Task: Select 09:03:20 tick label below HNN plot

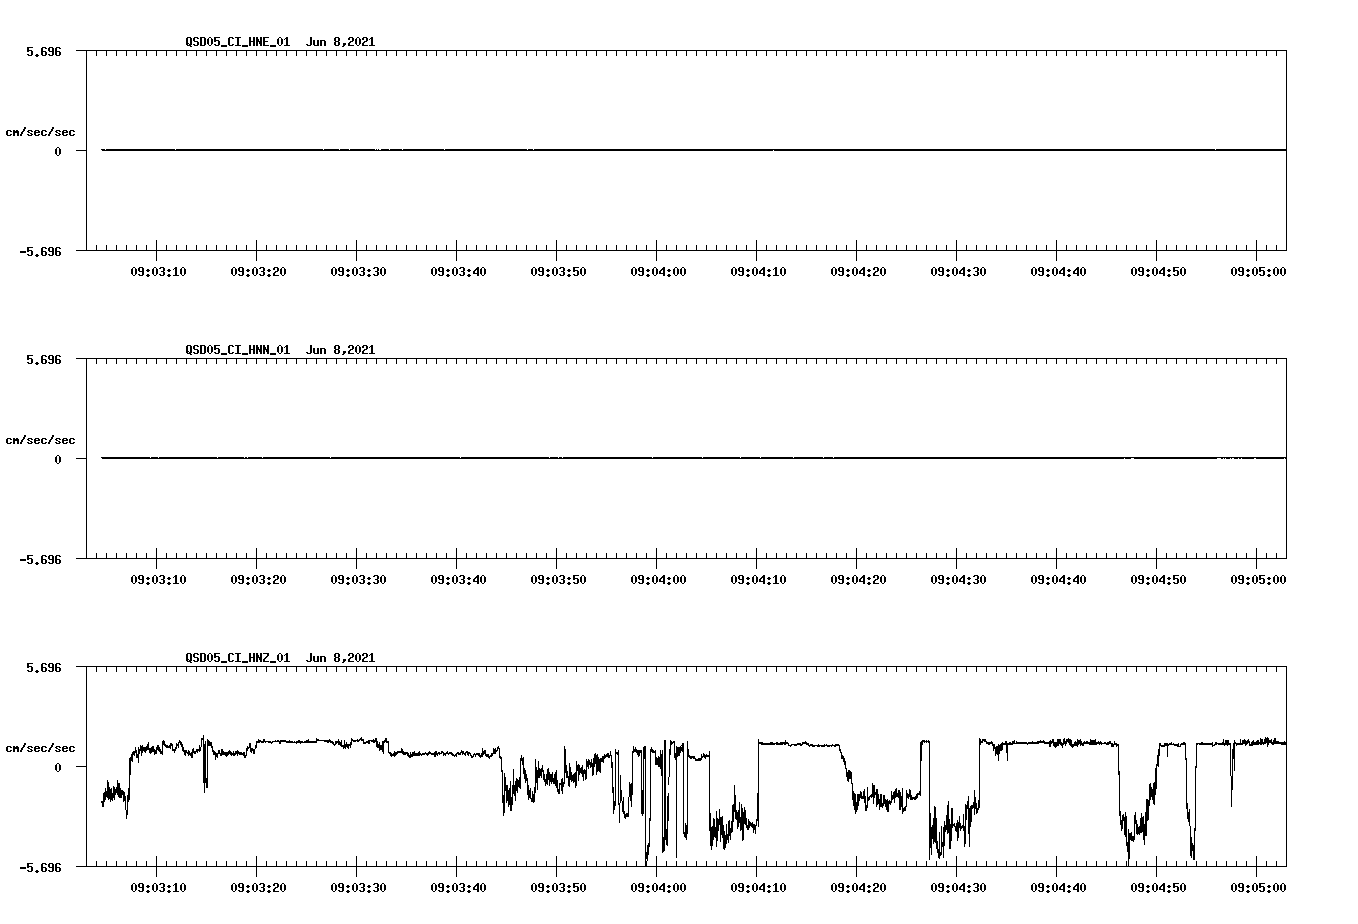Action: [258, 580]
